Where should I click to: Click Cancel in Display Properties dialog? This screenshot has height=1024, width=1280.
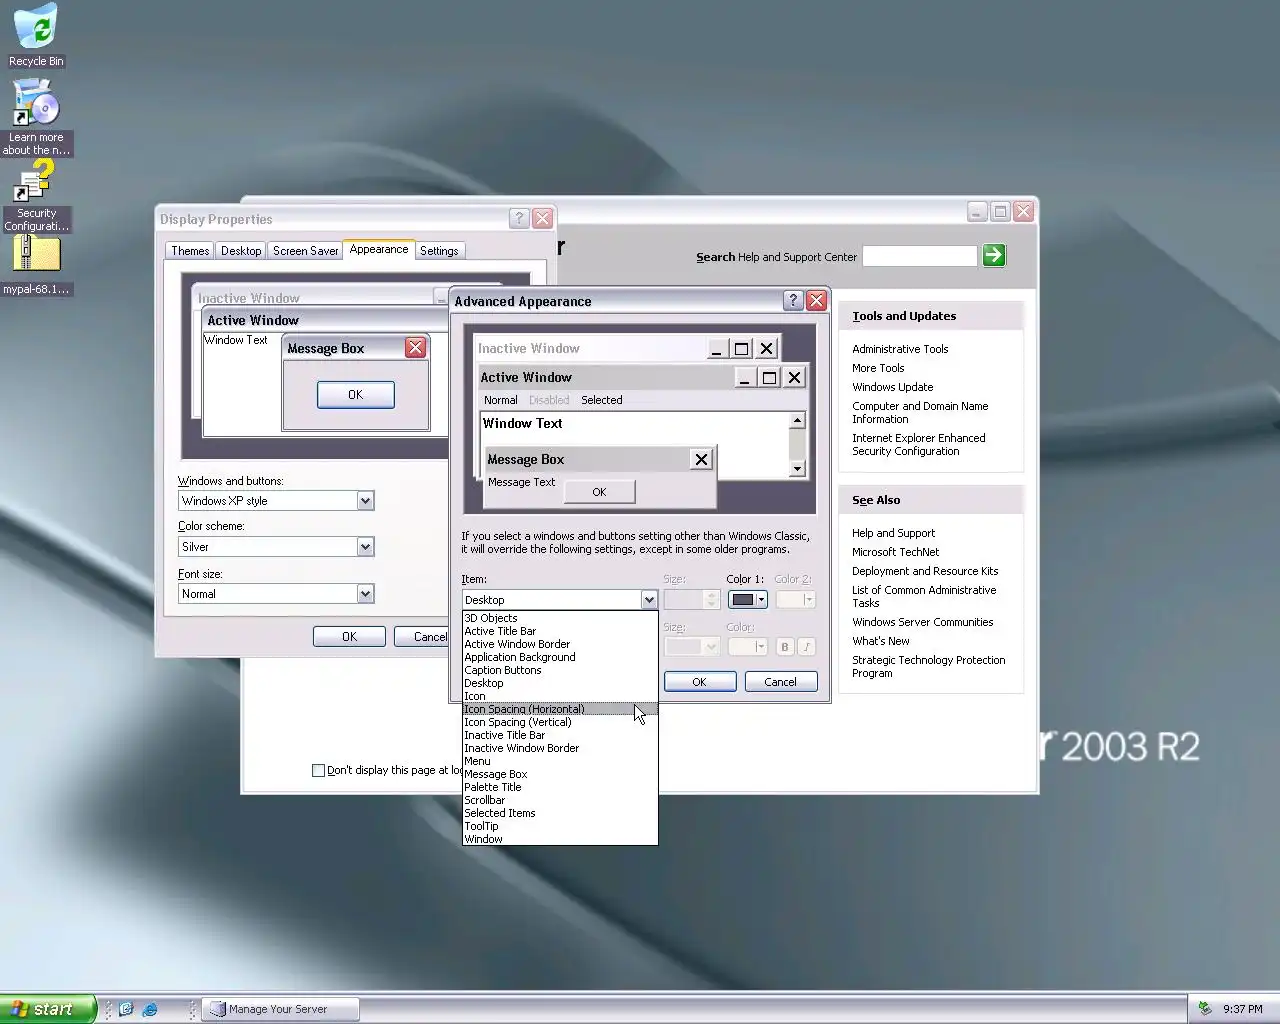click(422, 637)
